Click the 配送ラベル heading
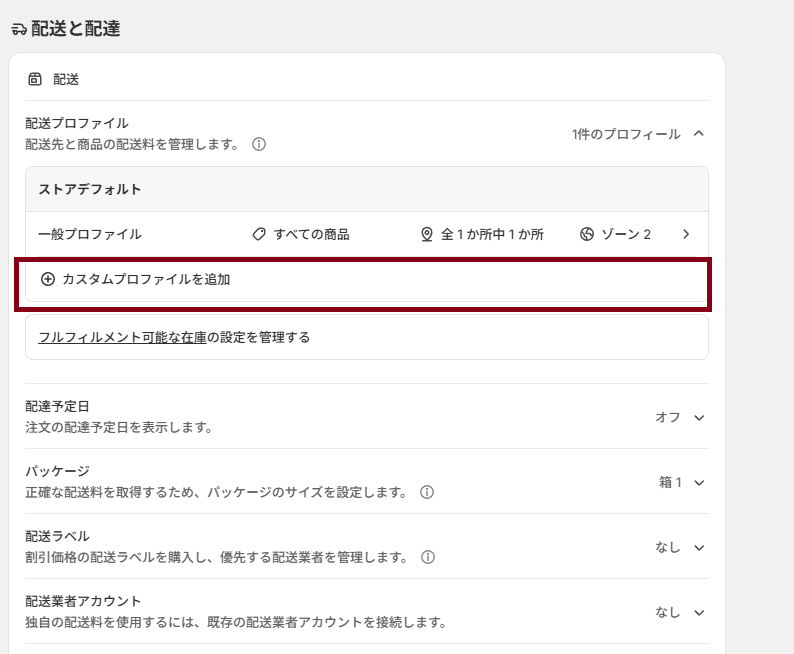Viewport: 794px width, 654px height. coord(57,537)
